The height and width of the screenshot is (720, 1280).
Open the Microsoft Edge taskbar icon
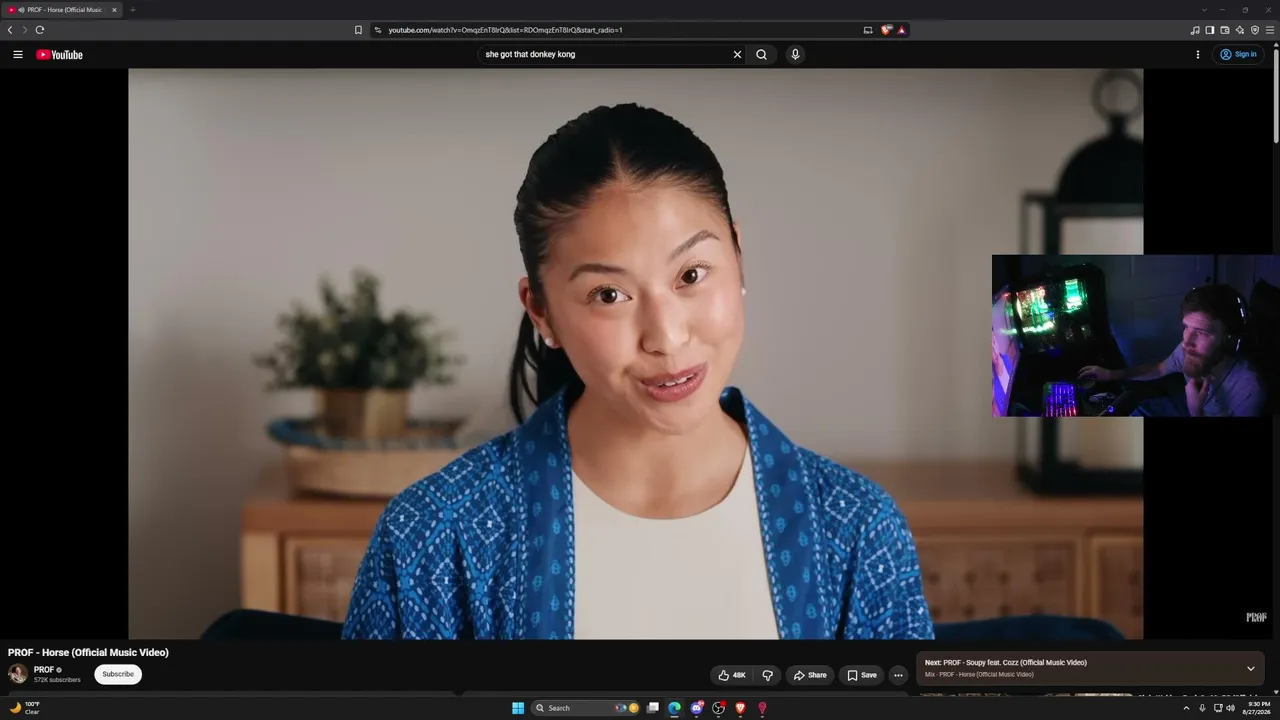pos(674,708)
